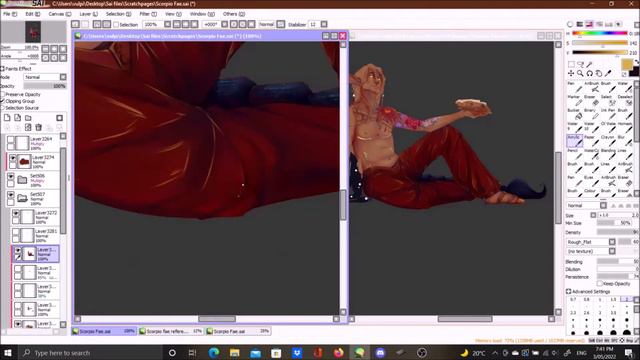Choose the hand pan tool

(x=599, y=73)
